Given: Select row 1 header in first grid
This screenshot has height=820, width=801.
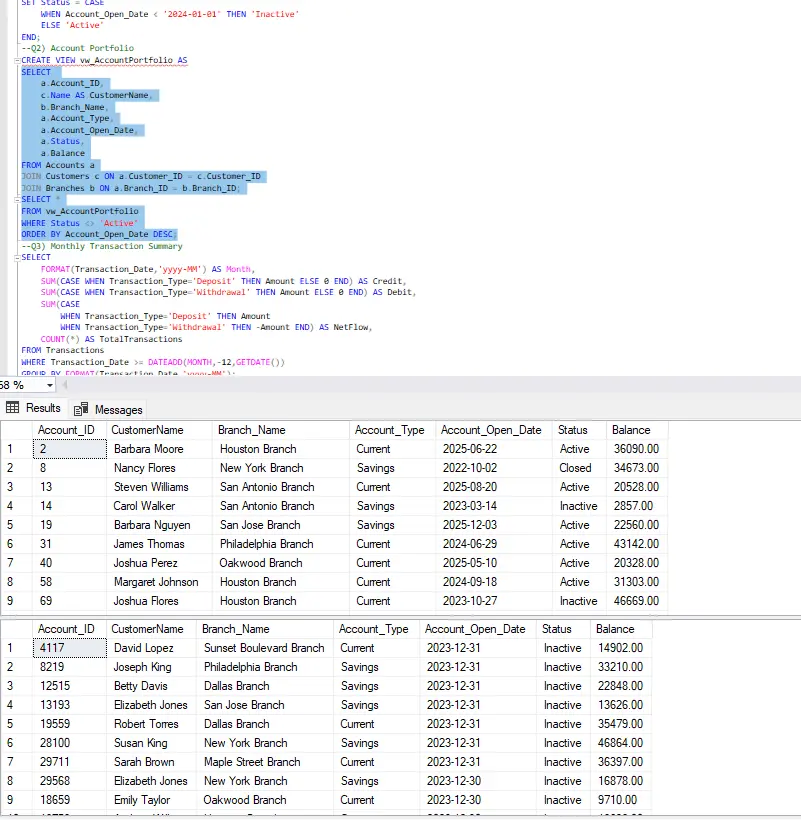Looking at the screenshot, I should pyautogui.click(x=17, y=449).
